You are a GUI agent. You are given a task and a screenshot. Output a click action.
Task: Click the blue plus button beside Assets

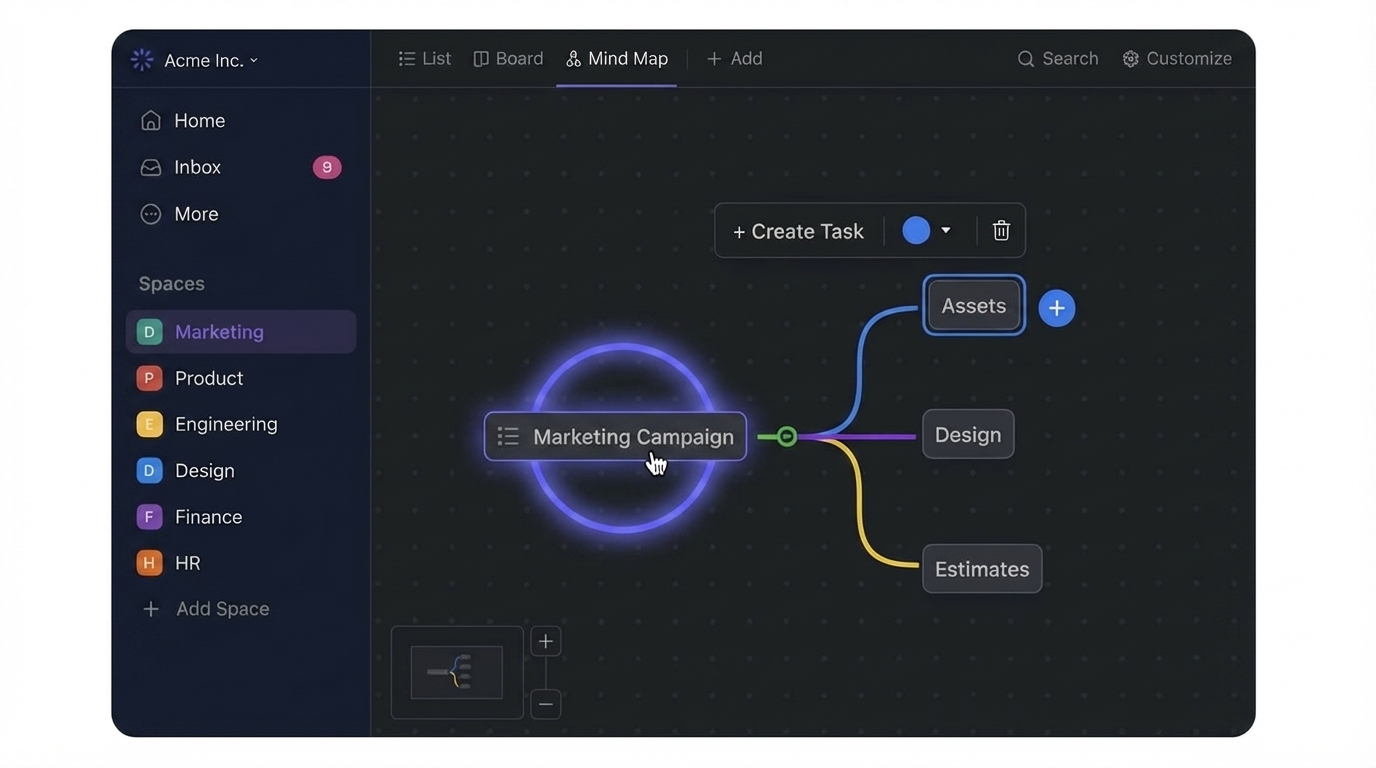(x=1057, y=308)
